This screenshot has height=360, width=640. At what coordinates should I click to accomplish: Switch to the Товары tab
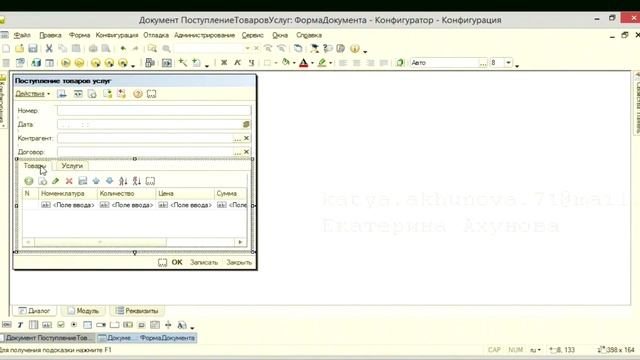point(34,166)
